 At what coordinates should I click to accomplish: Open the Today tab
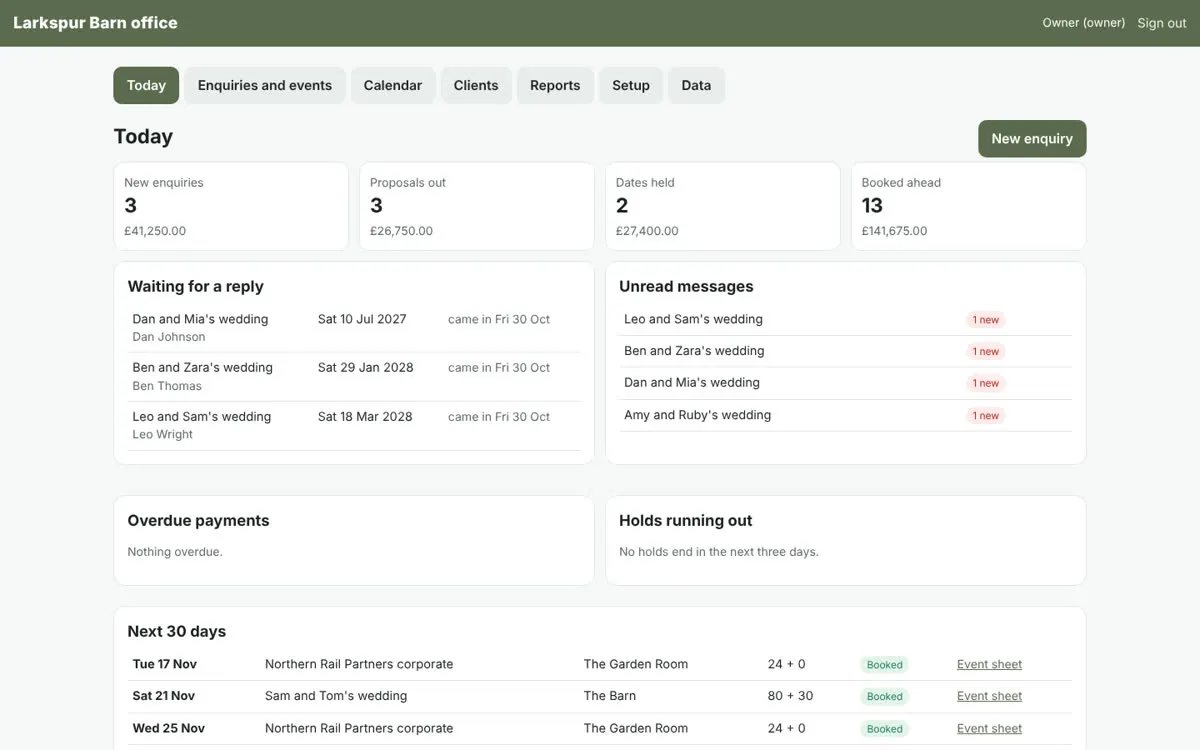[x=146, y=85]
